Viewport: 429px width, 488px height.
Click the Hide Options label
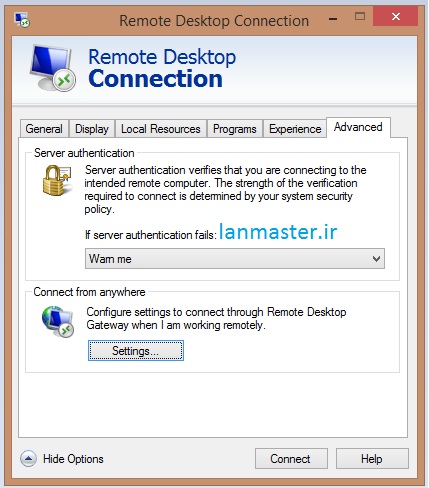point(73,459)
